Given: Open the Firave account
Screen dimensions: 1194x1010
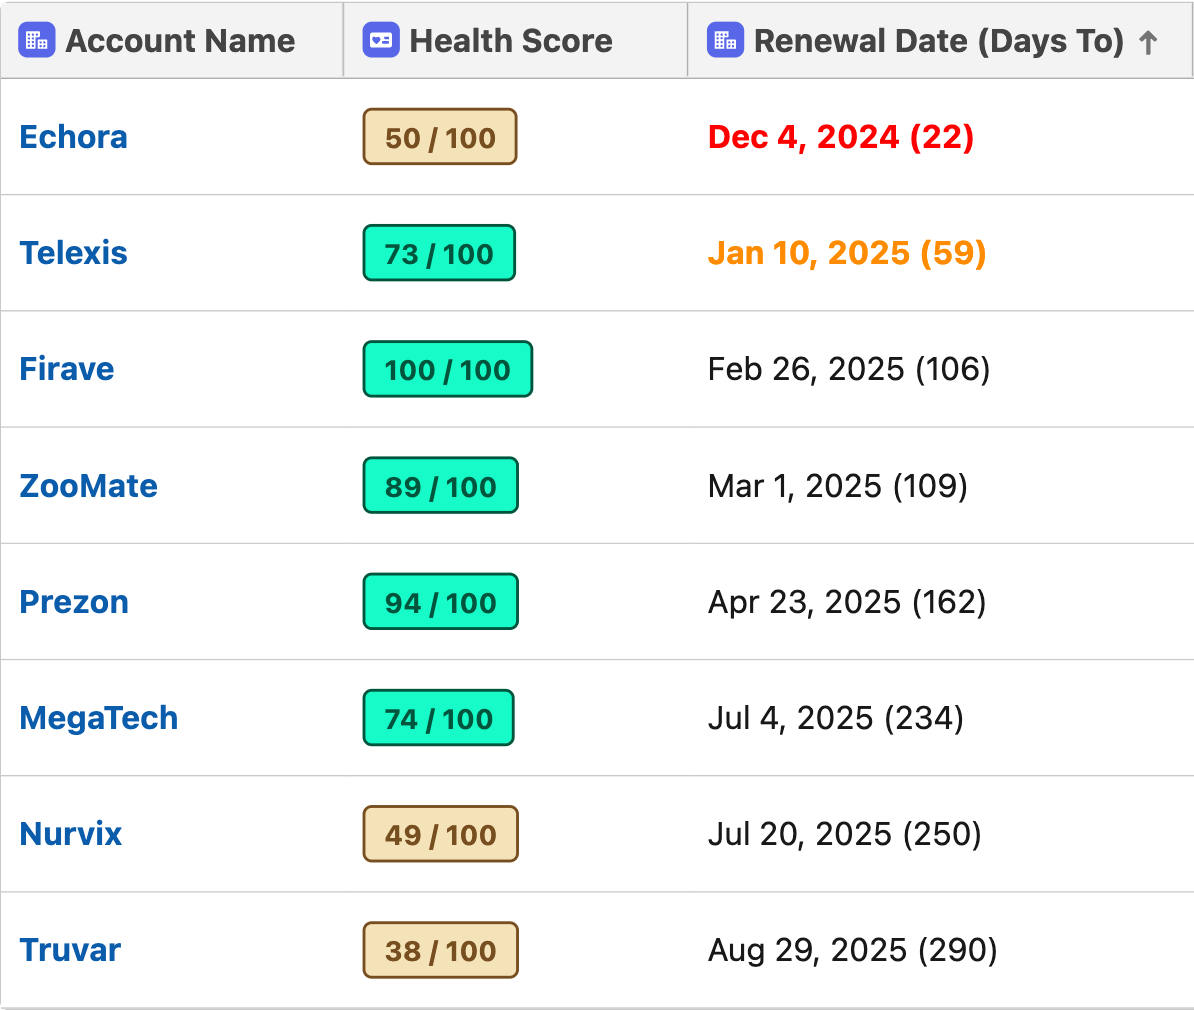Looking at the screenshot, I should [67, 369].
